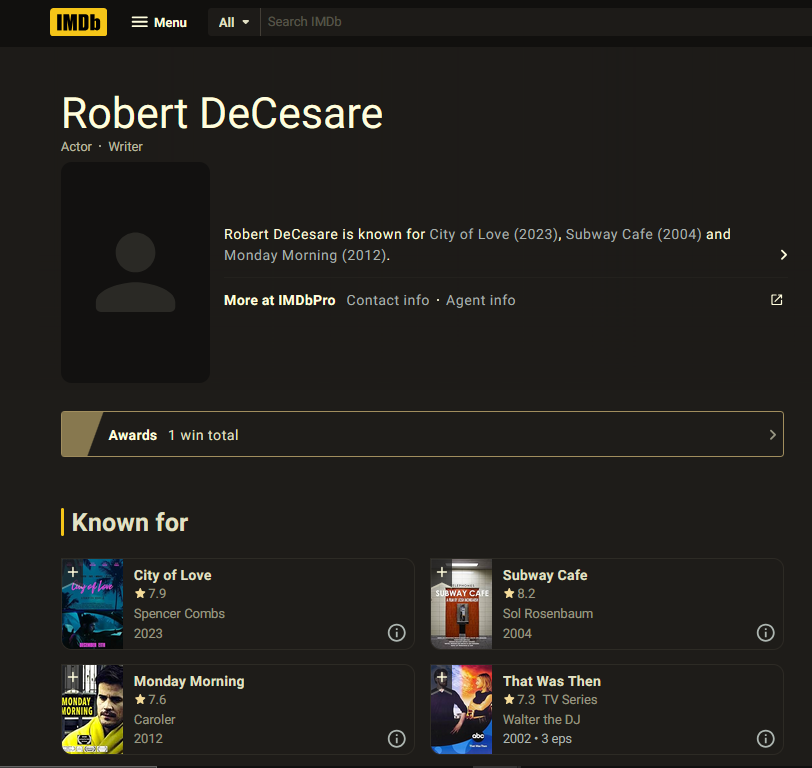The width and height of the screenshot is (812, 768).
Task: Open the That Was Then title
Action: [552, 681]
